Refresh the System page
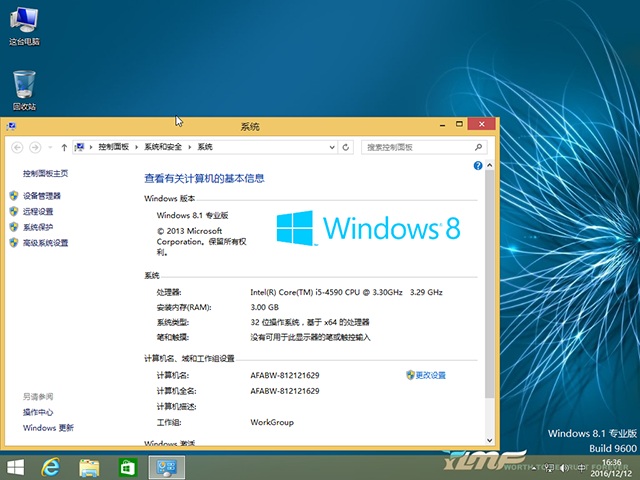Screen dimensions: 640x480 (x=346, y=147)
